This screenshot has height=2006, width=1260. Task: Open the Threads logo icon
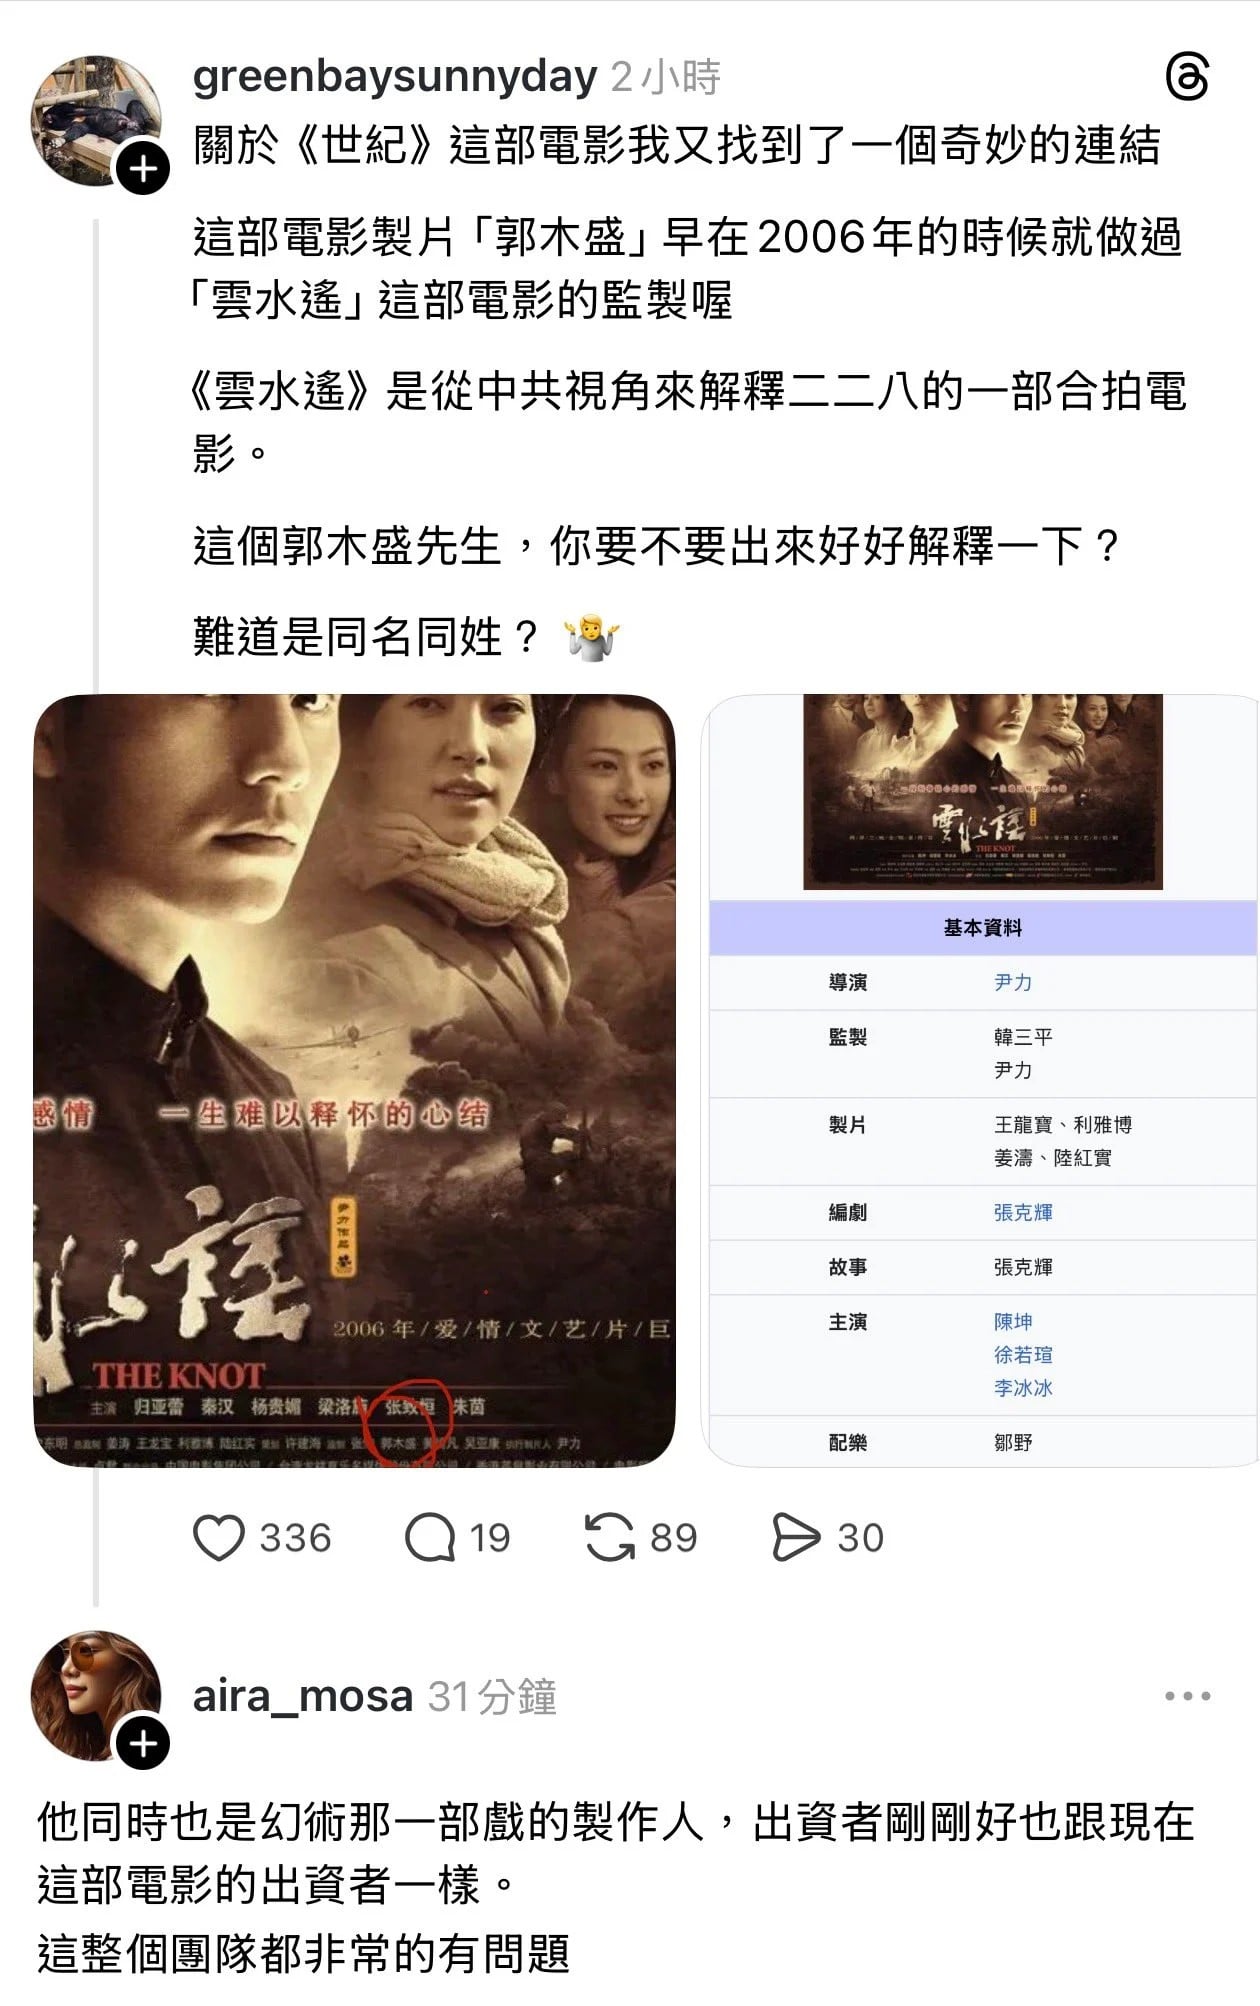pos(1187,78)
